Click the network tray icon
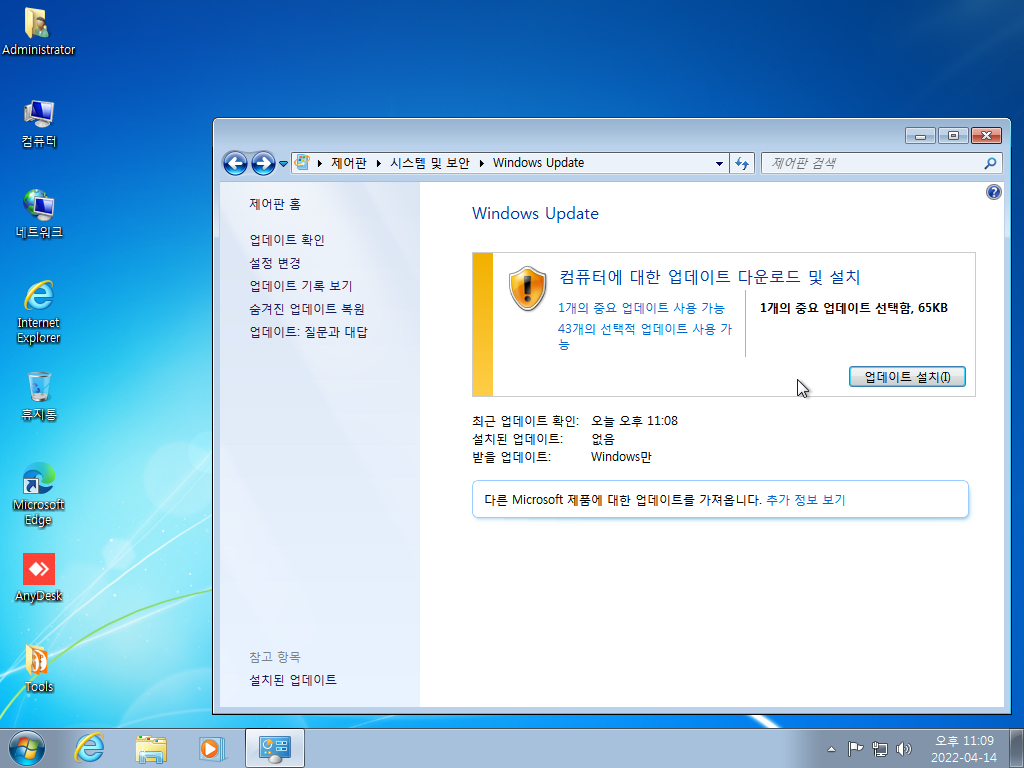Image resolution: width=1024 pixels, height=768 pixels. tap(880, 749)
